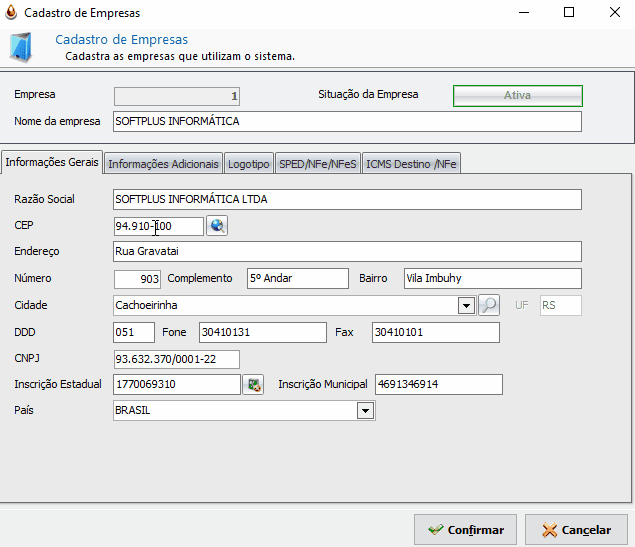Click the Fax field

coord(436,332)
